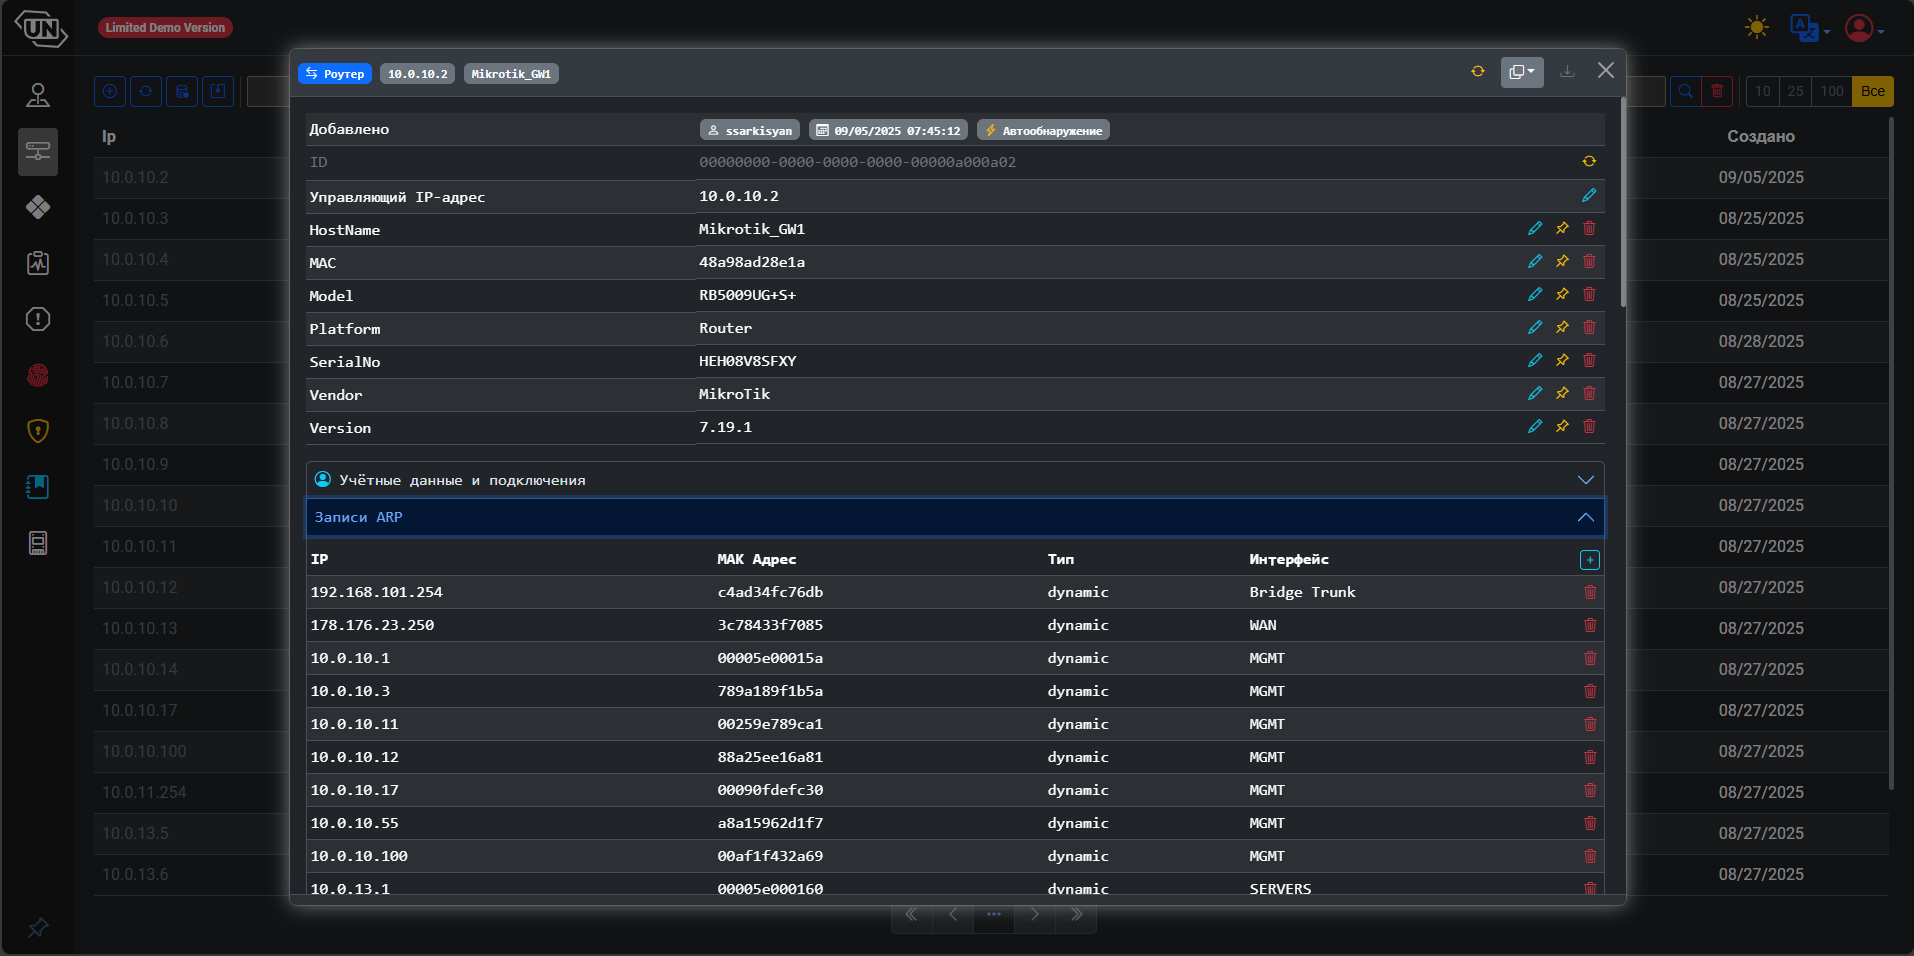The width and height of the screenshot is (1914, 956).
Task: Click the database toolbar button behind the dialog
Action: (182, 91)
